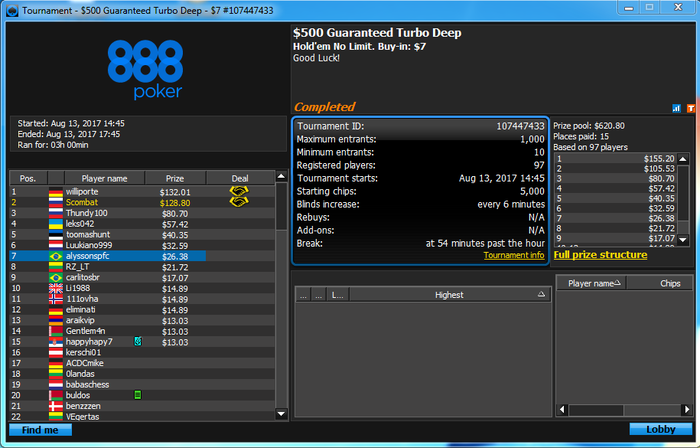Click the orange T icon beside Completed
Viewport: 700px width, 448px height.
point(691,108)
